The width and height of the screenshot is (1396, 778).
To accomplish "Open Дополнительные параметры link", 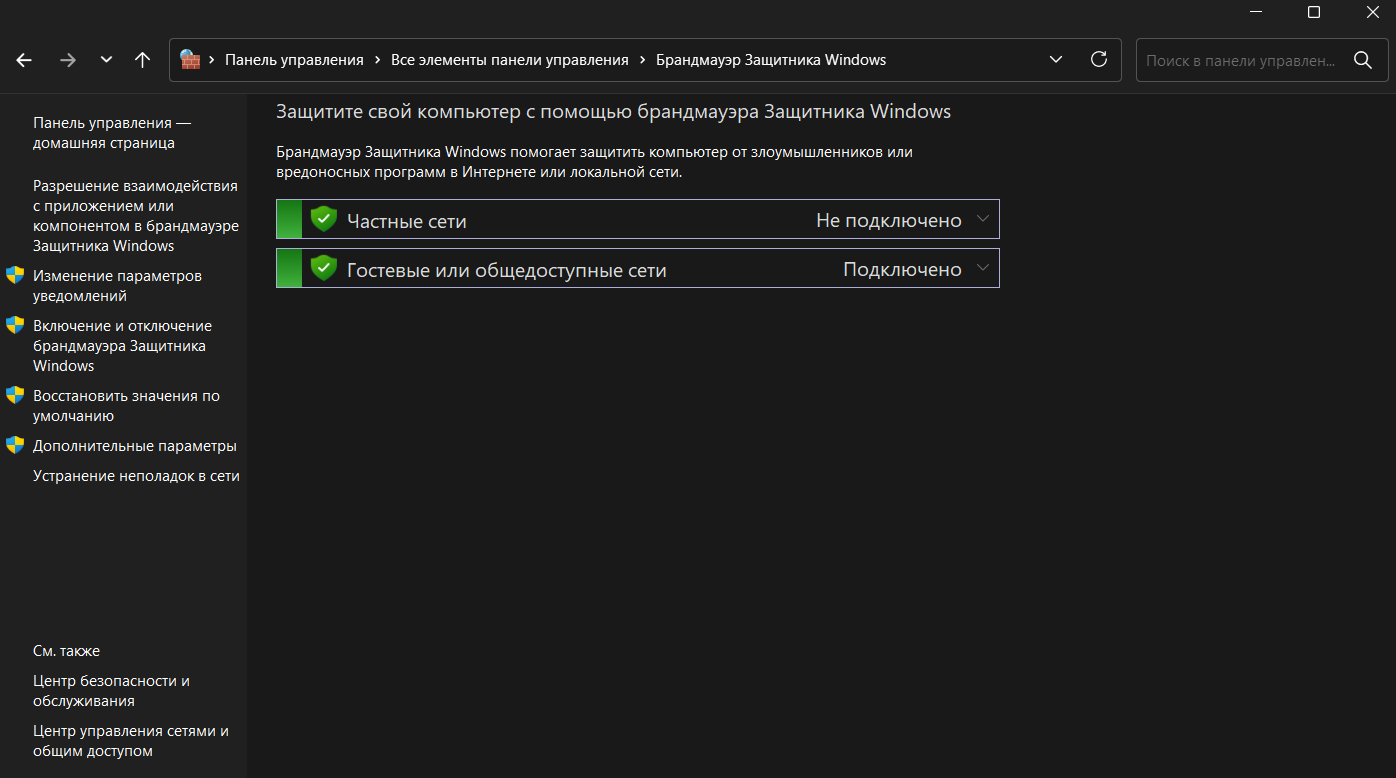I will (135, 446).
